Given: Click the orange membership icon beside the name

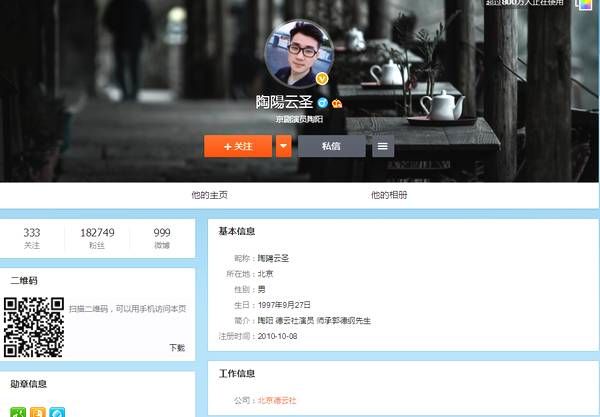Looking at the screenshot, I should [338, 103].
